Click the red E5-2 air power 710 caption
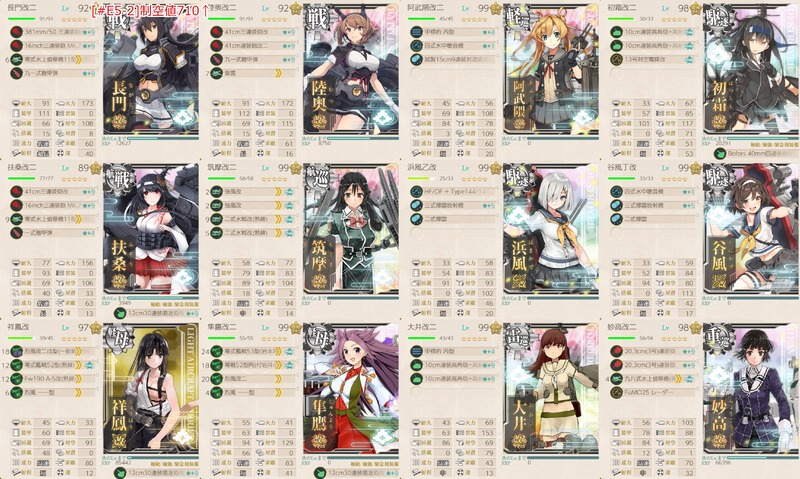800x479 pixels. point(151,10)
